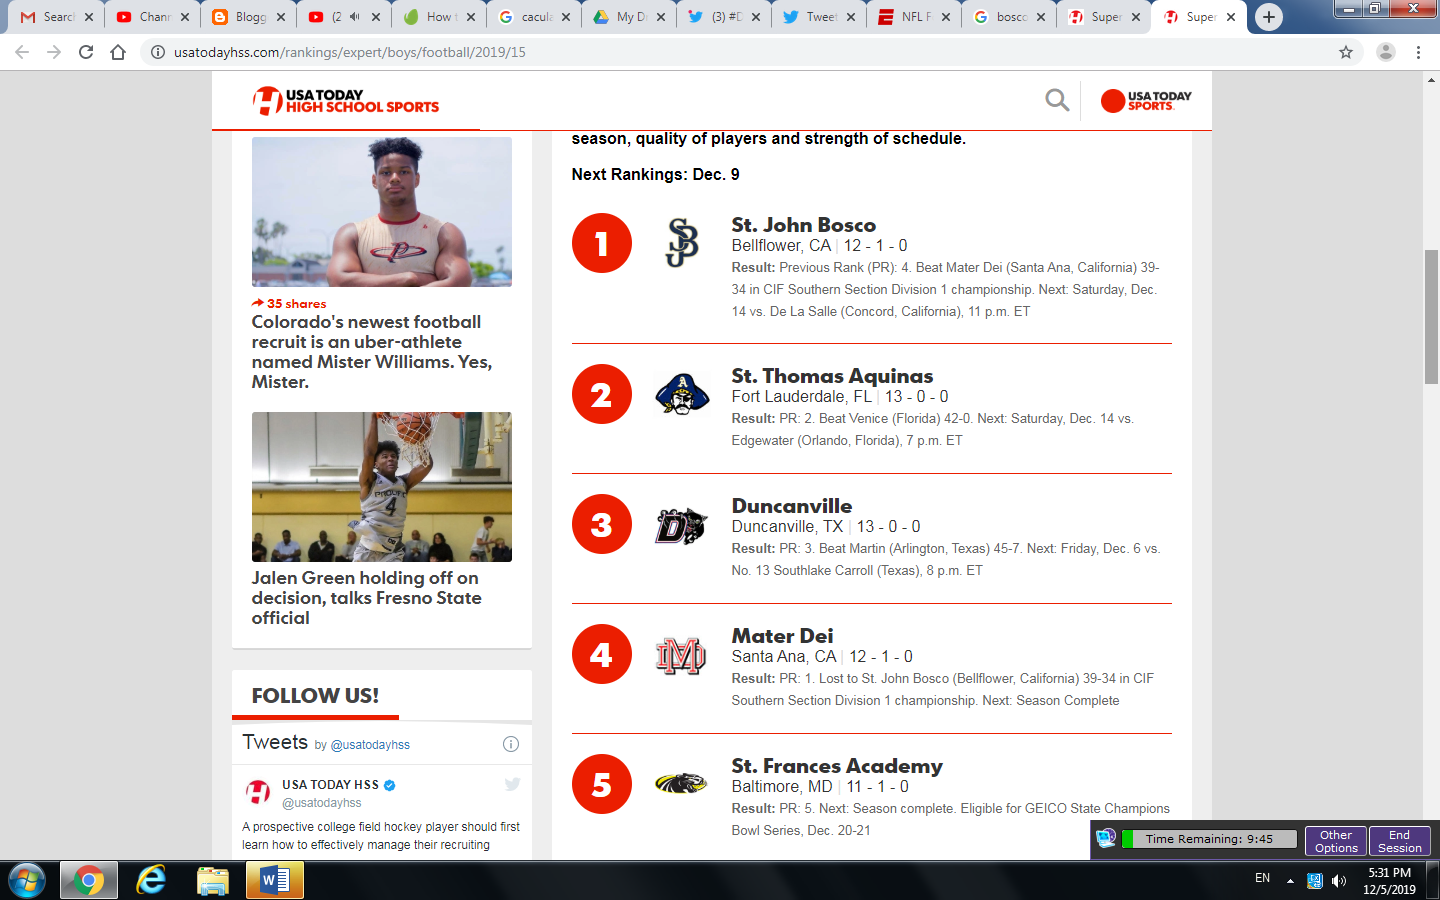Open the Mater Dei team link

click(782, 636)
